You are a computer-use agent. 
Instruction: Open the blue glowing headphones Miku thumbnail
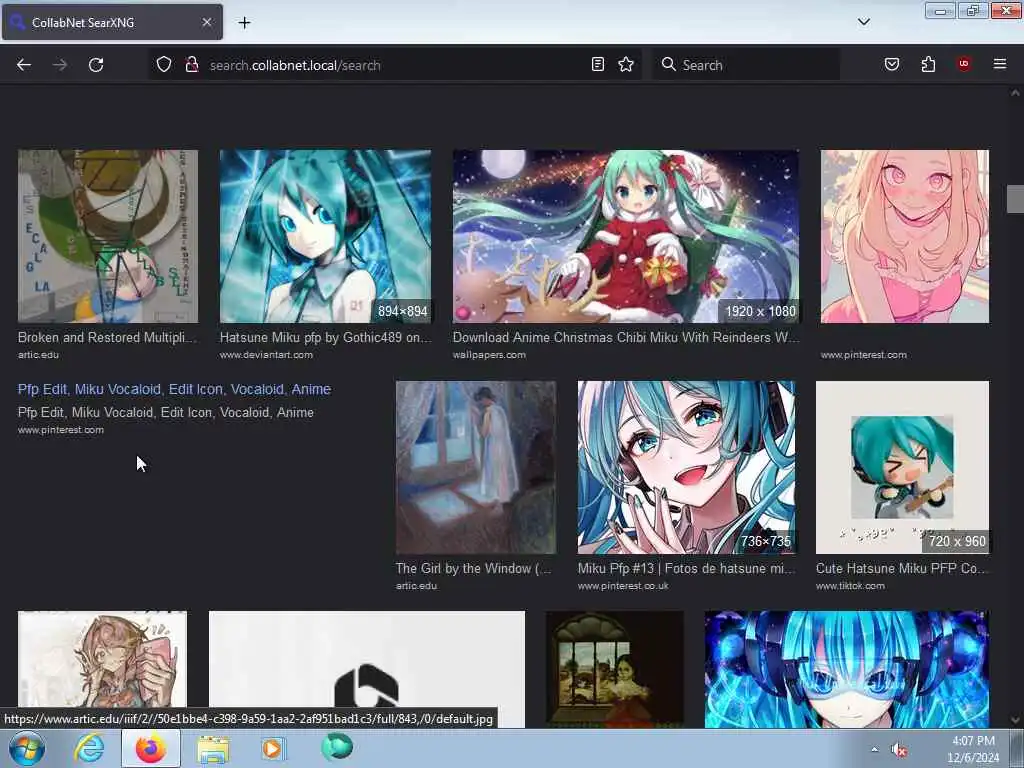click(846, 669)
